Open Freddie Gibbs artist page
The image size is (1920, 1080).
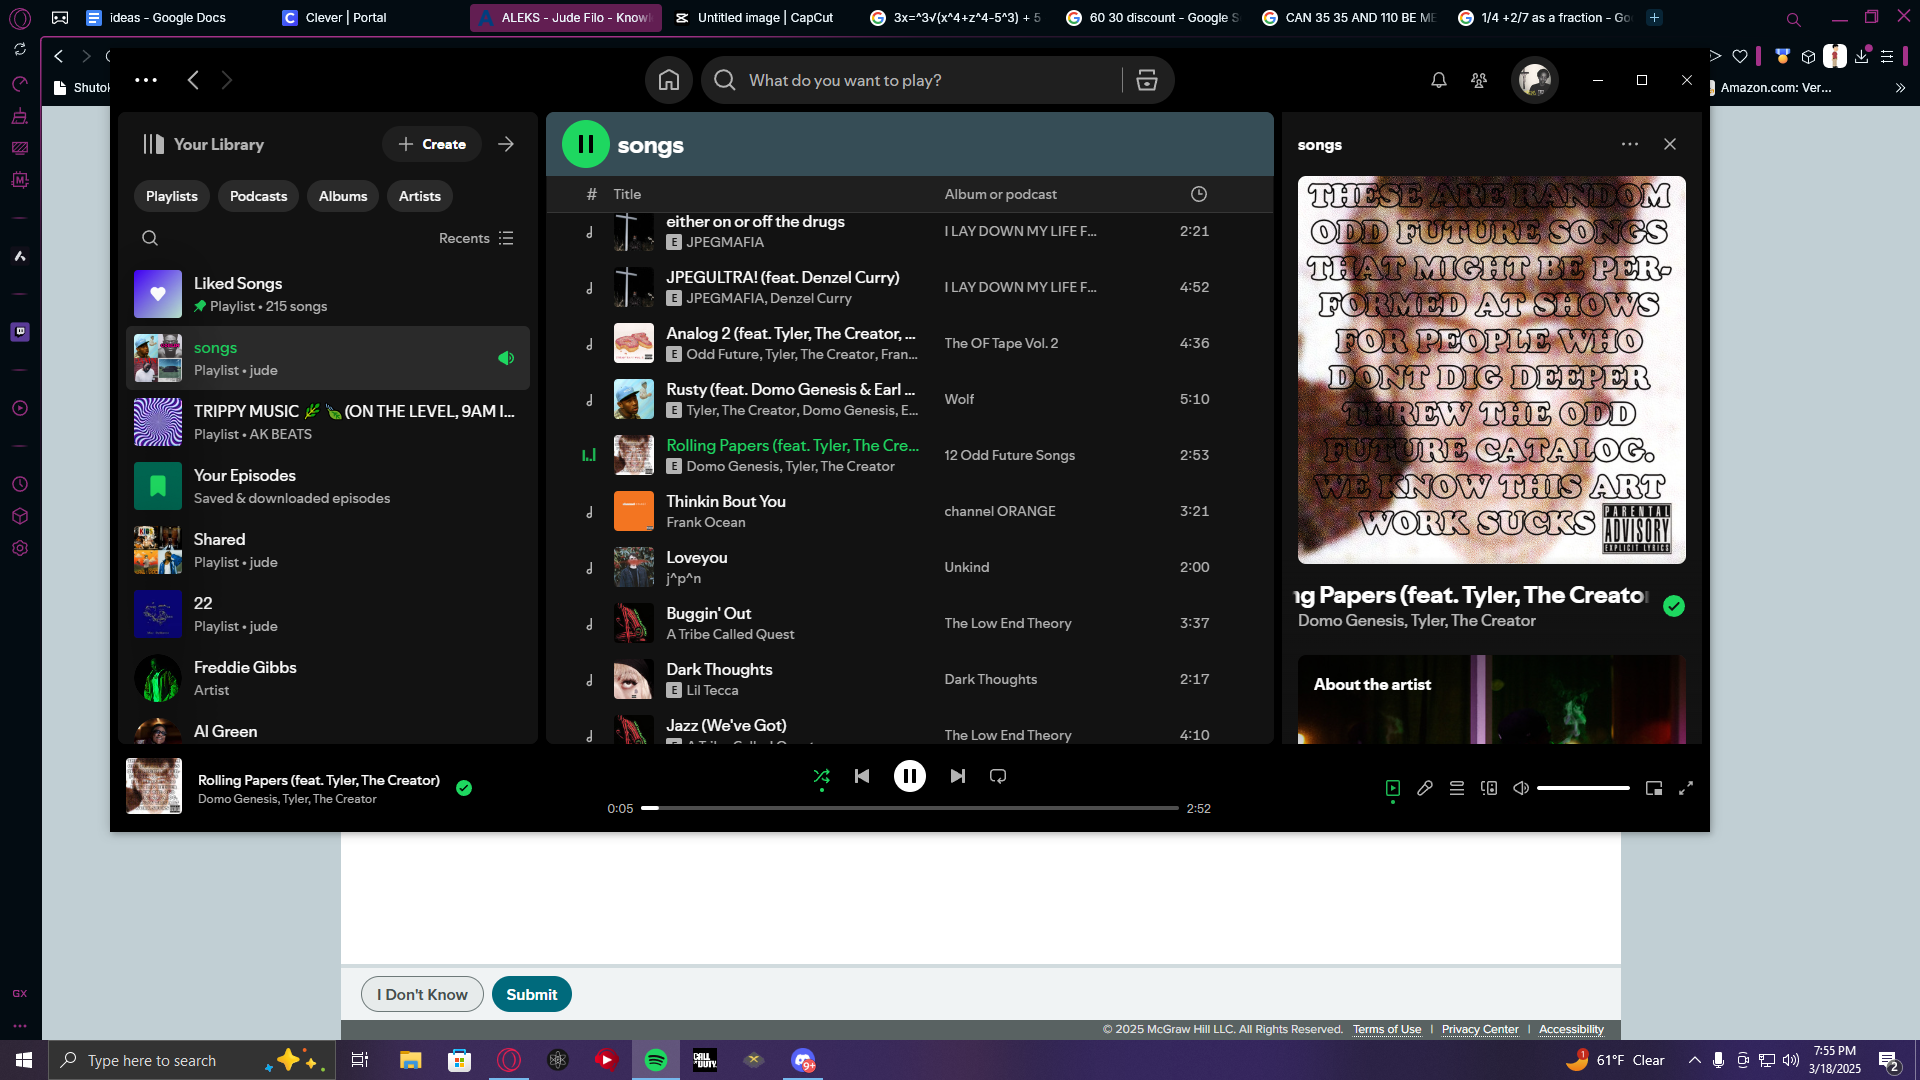[x=328, y=678]
